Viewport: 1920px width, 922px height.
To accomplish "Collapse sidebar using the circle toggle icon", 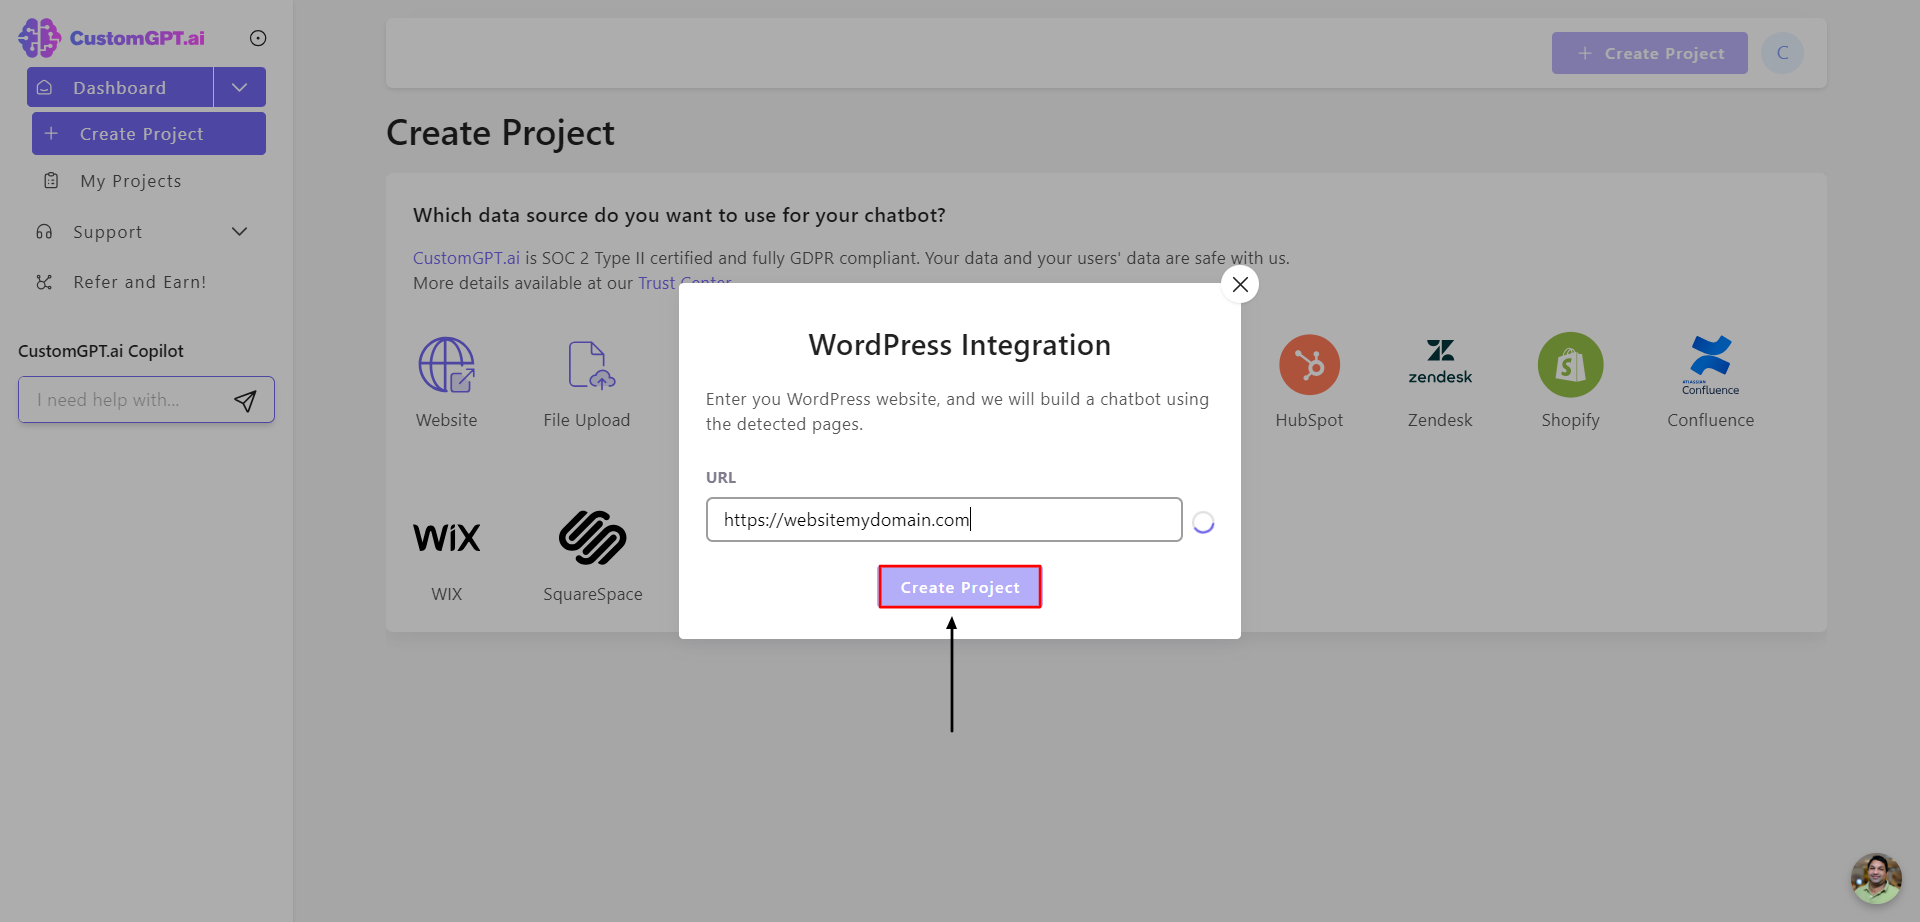I will pos(258,38).
